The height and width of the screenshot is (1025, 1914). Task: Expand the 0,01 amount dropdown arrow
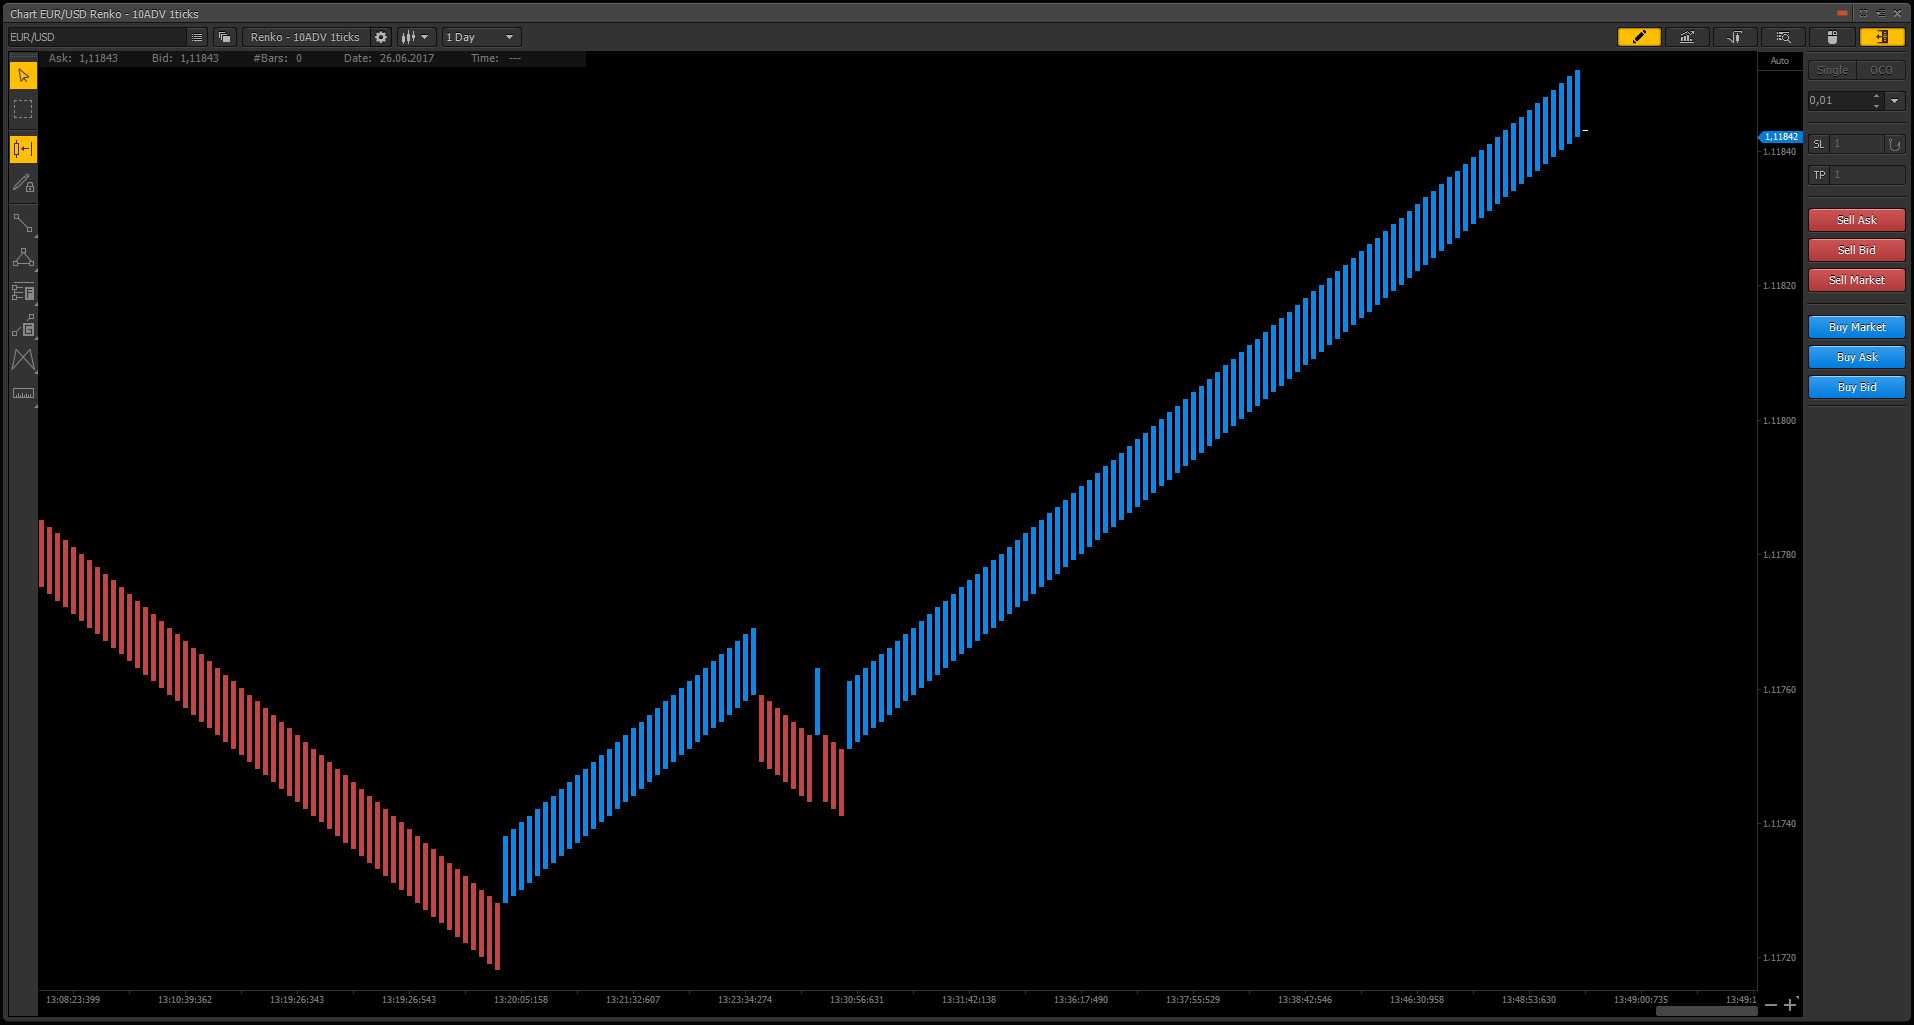[x=1894, y=101]
